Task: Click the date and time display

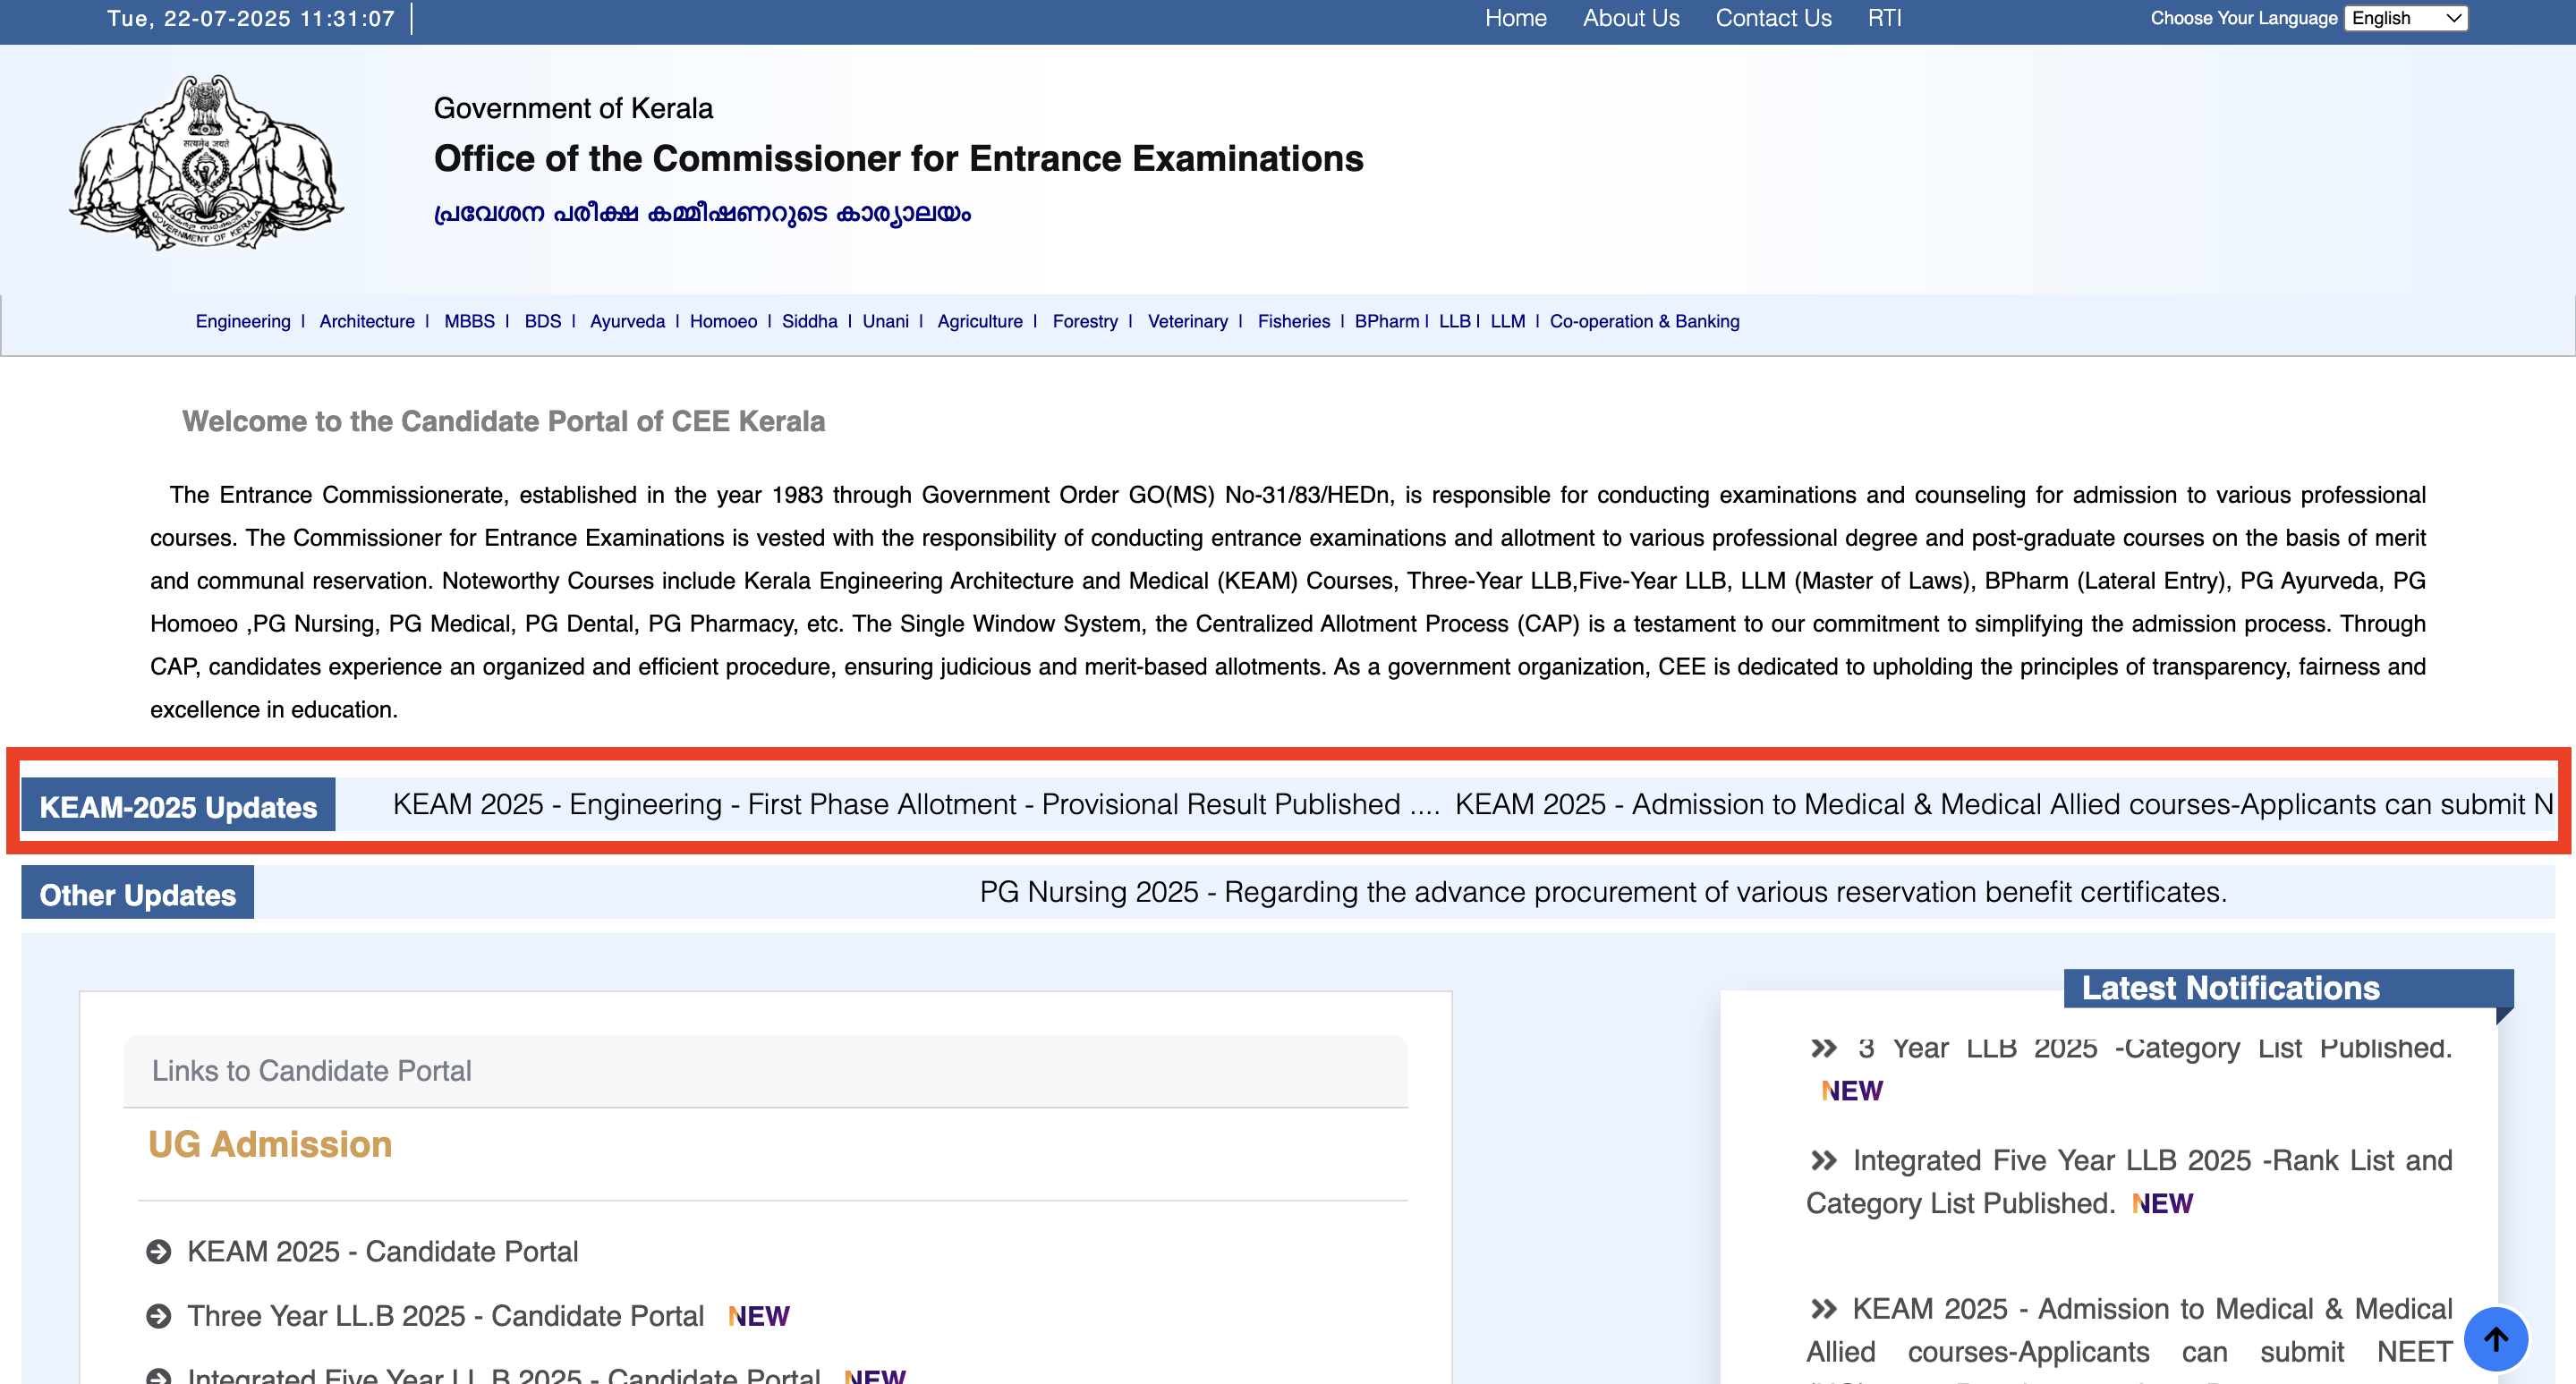Action: tap(251, 18)
